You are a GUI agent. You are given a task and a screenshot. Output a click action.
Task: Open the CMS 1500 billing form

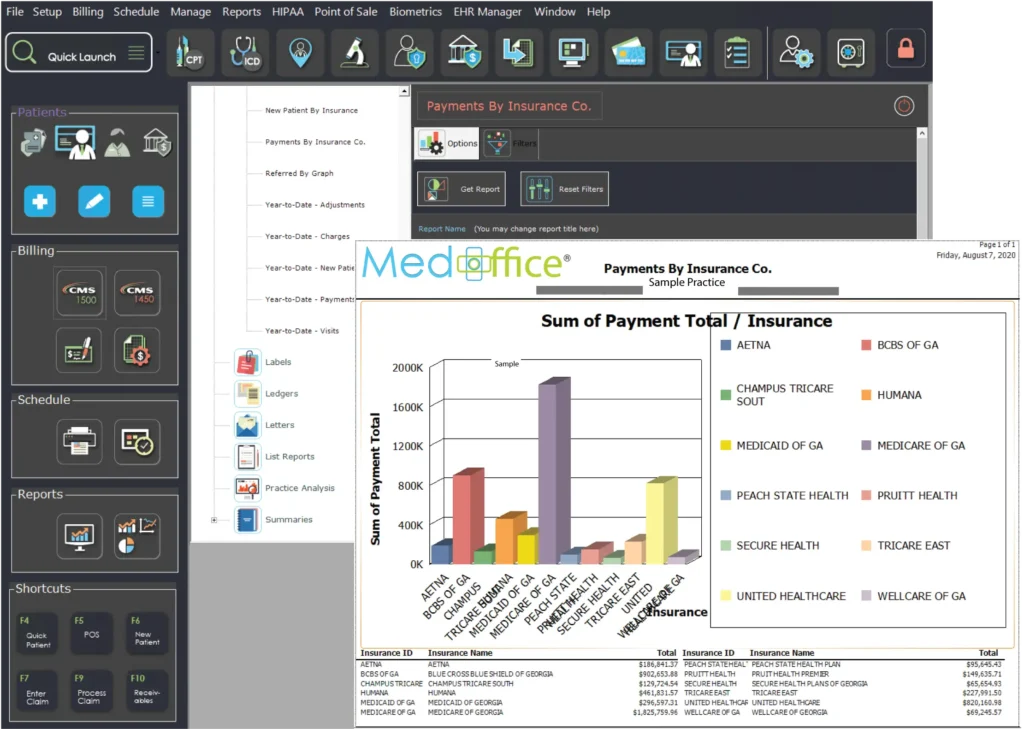click(x=79, y=294)
